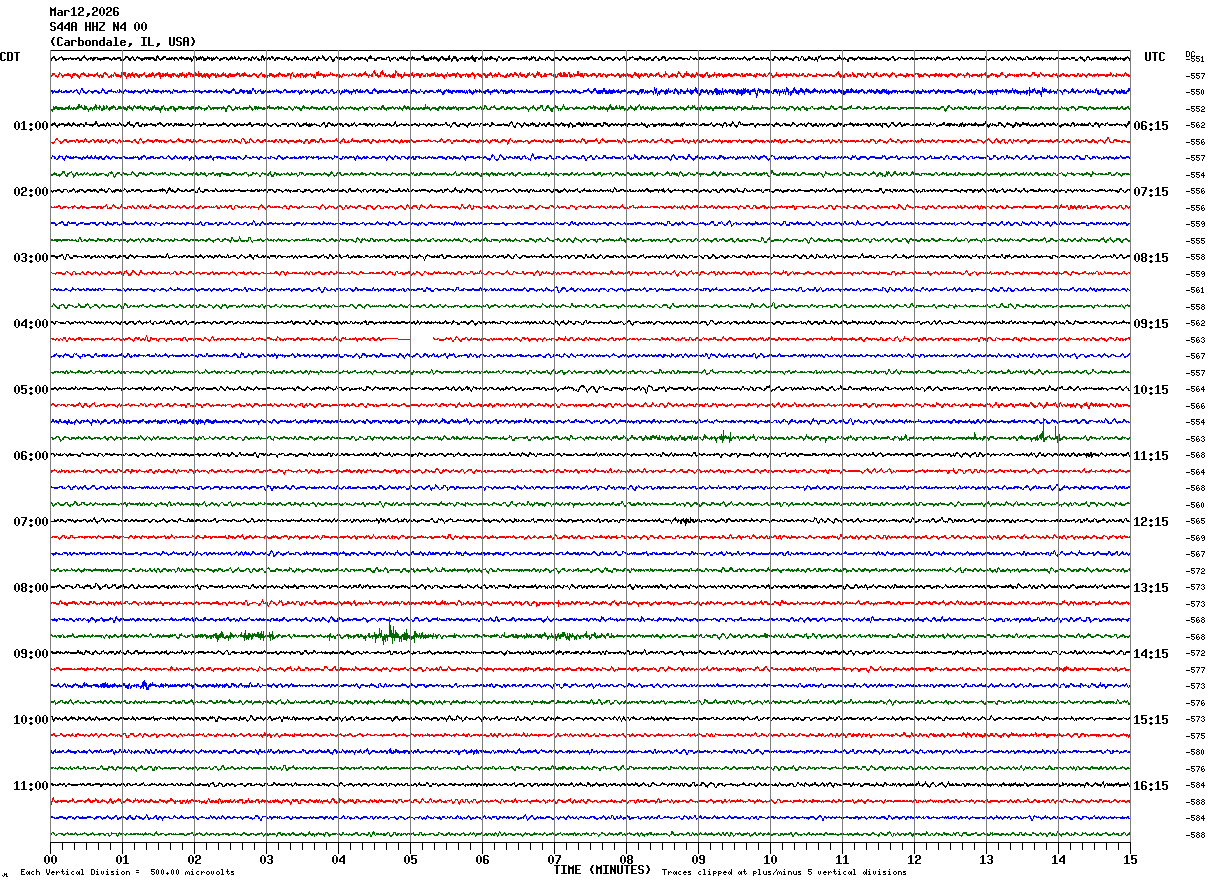
Task: Click the traces clipped footnote text
Action: (x=784, y=873)
